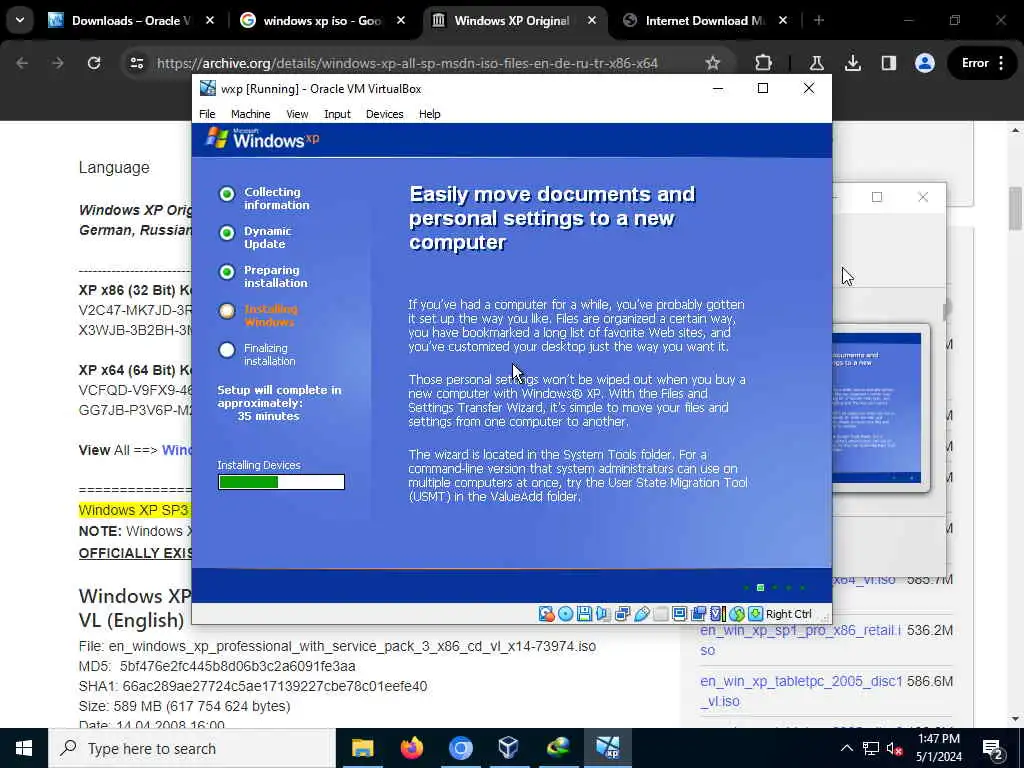Open Chrome's downloads tray icon

852,63
